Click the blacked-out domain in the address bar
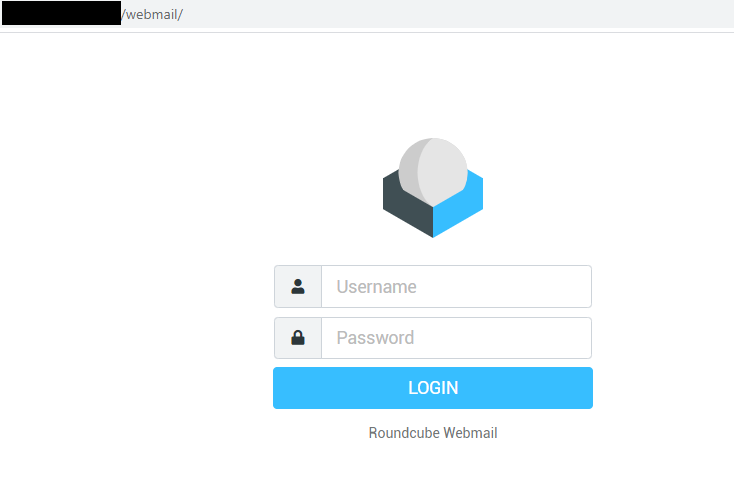This screenshot has width=734, height=491. [60, 14]
